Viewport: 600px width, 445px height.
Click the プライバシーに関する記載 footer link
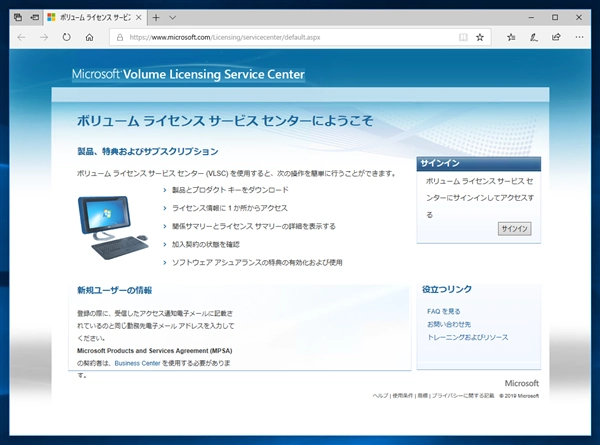[x=463, y=396]
